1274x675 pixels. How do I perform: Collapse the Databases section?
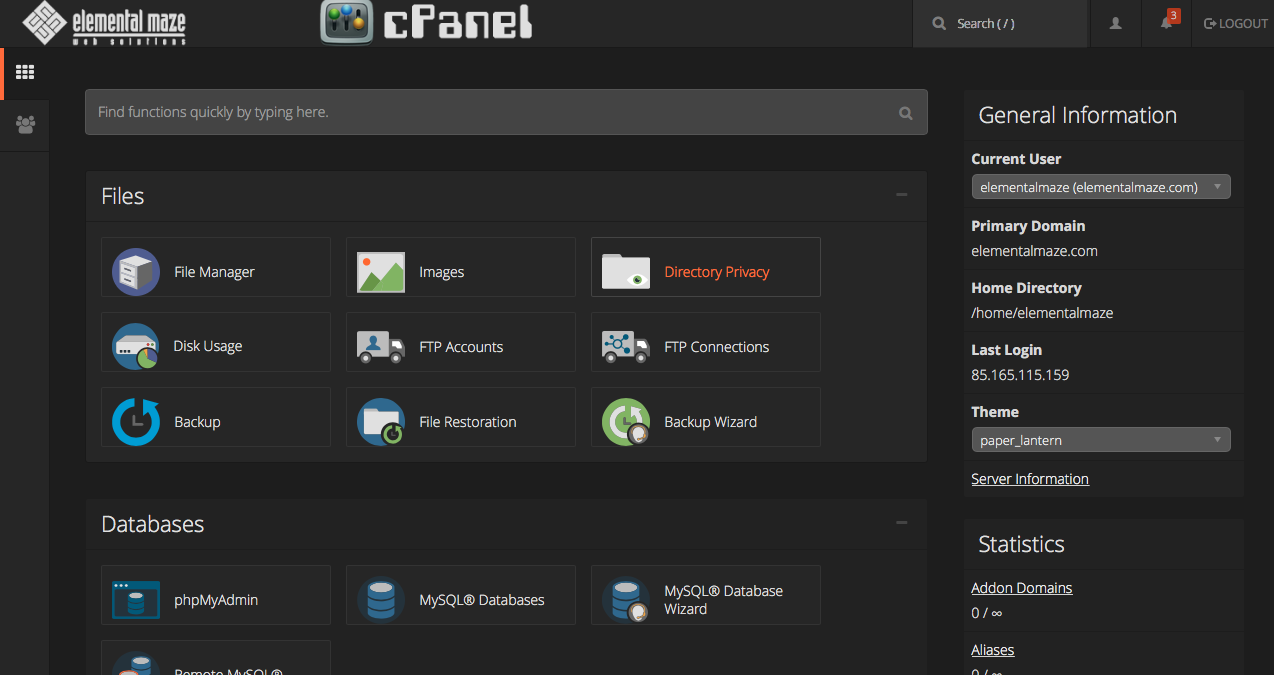tap(902, 523)
